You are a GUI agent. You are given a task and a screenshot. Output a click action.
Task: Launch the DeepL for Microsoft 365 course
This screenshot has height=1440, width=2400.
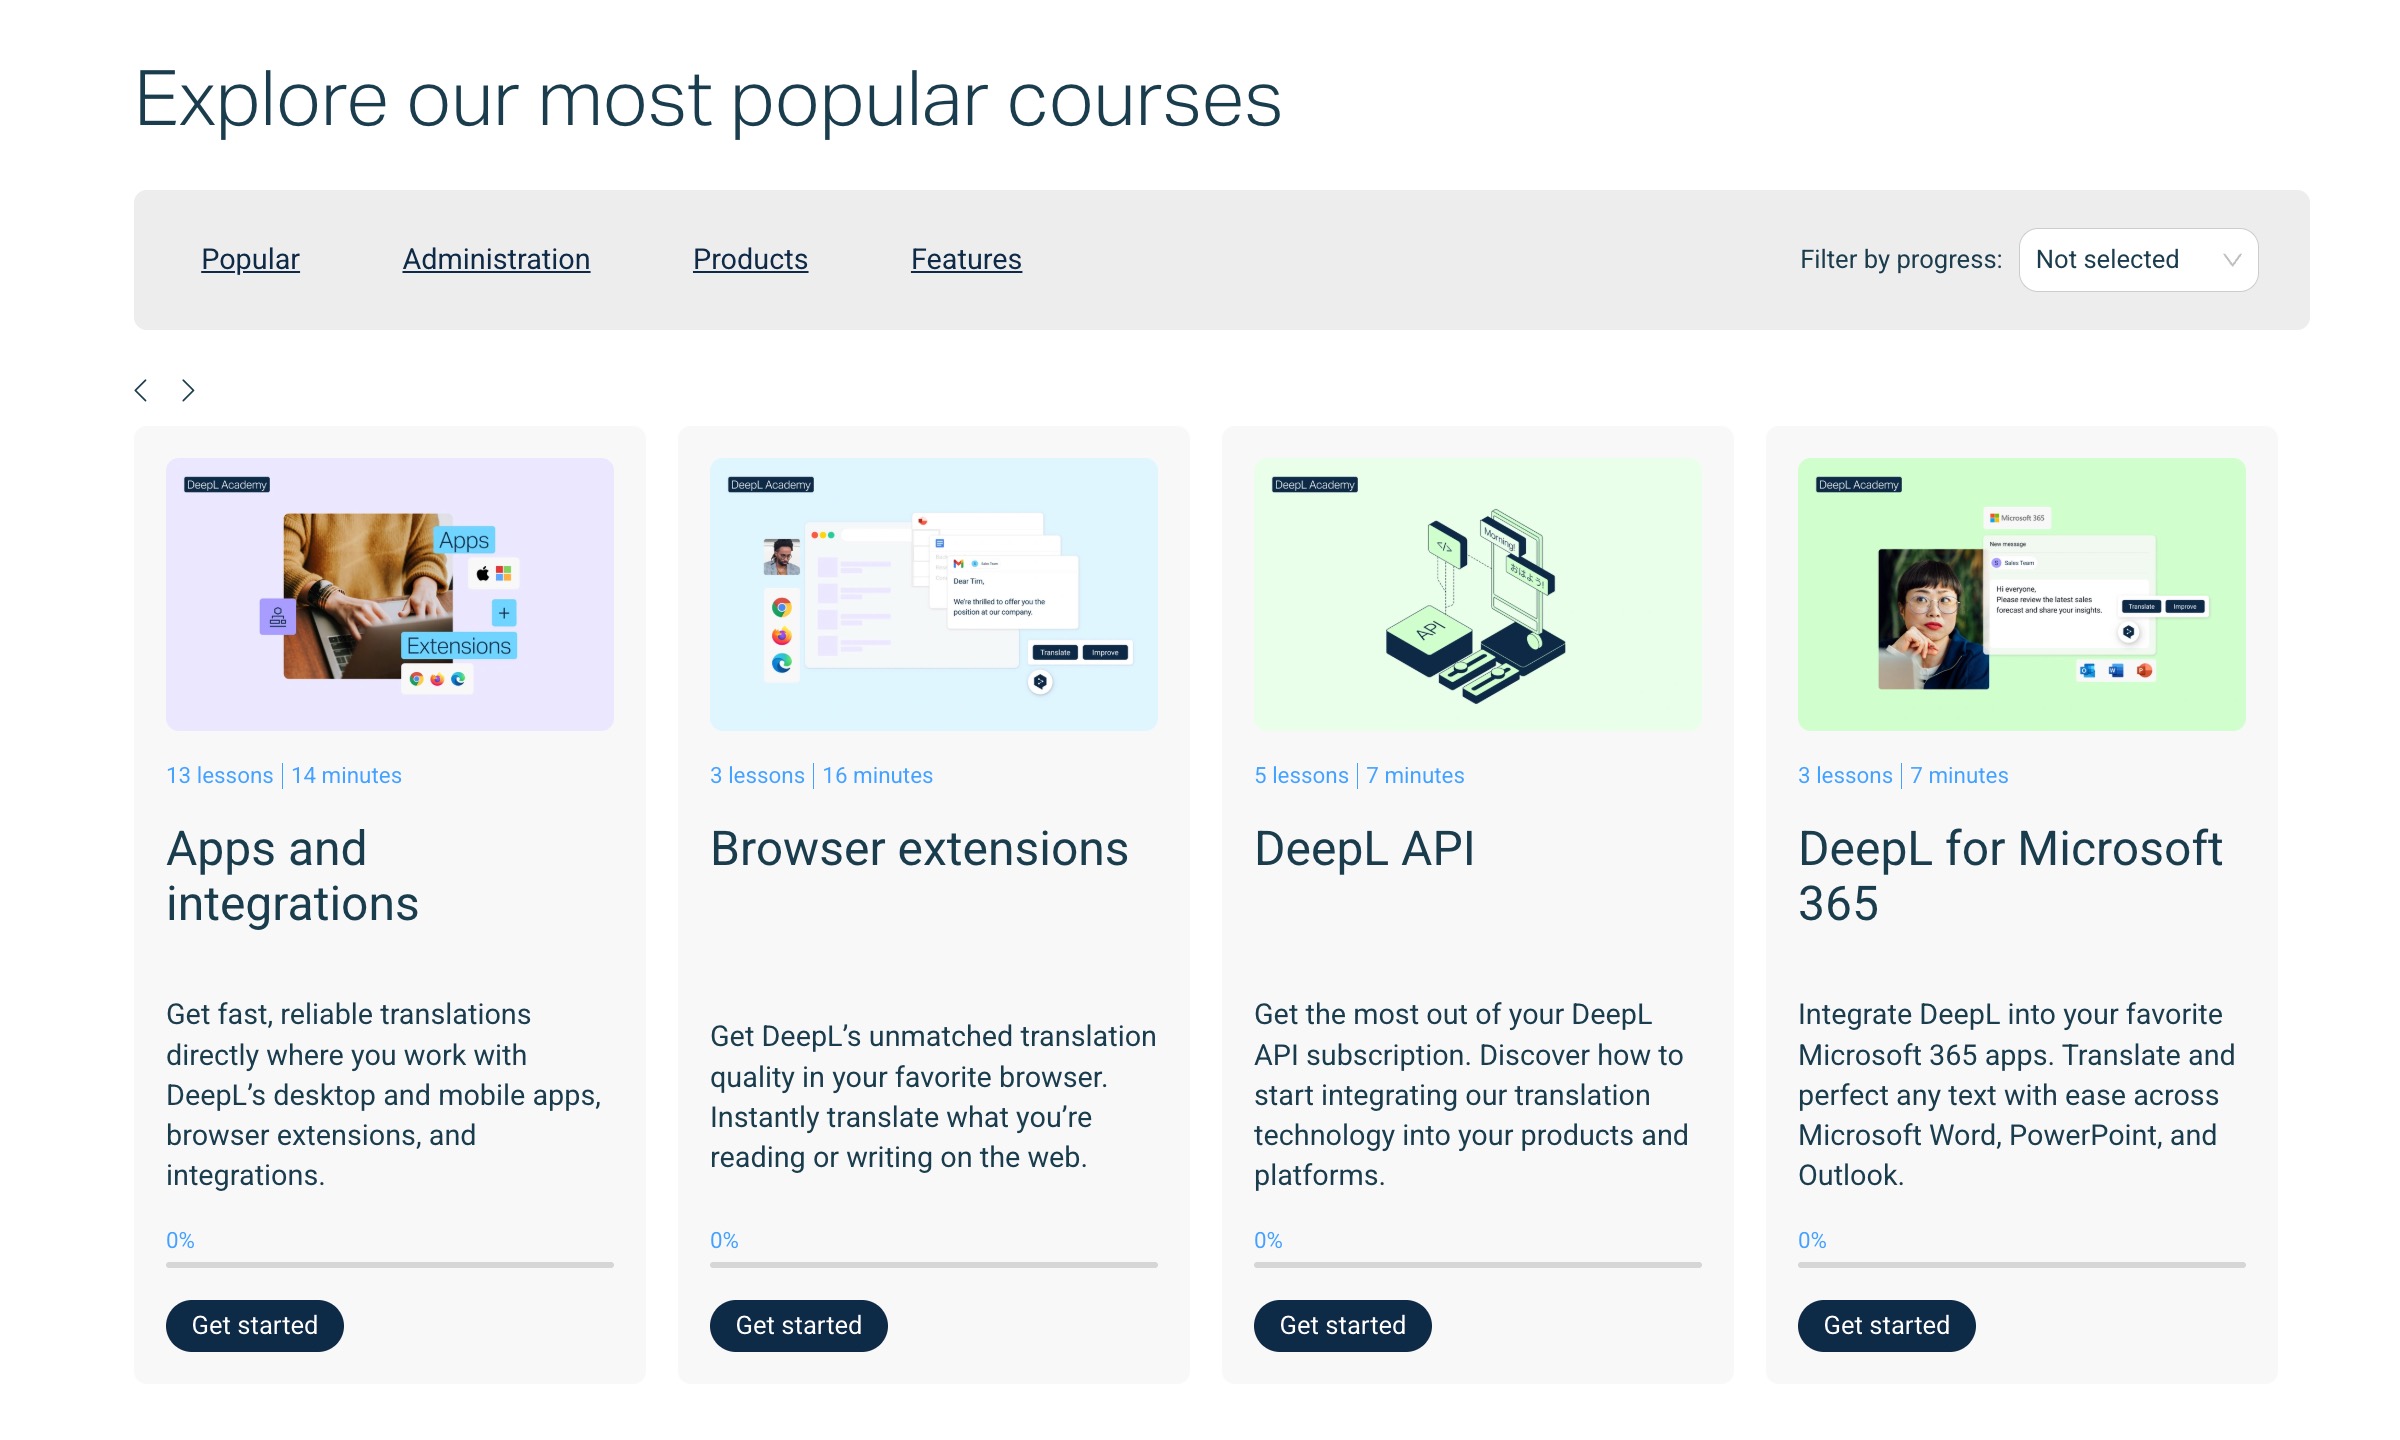[x=1886, y=1325]
